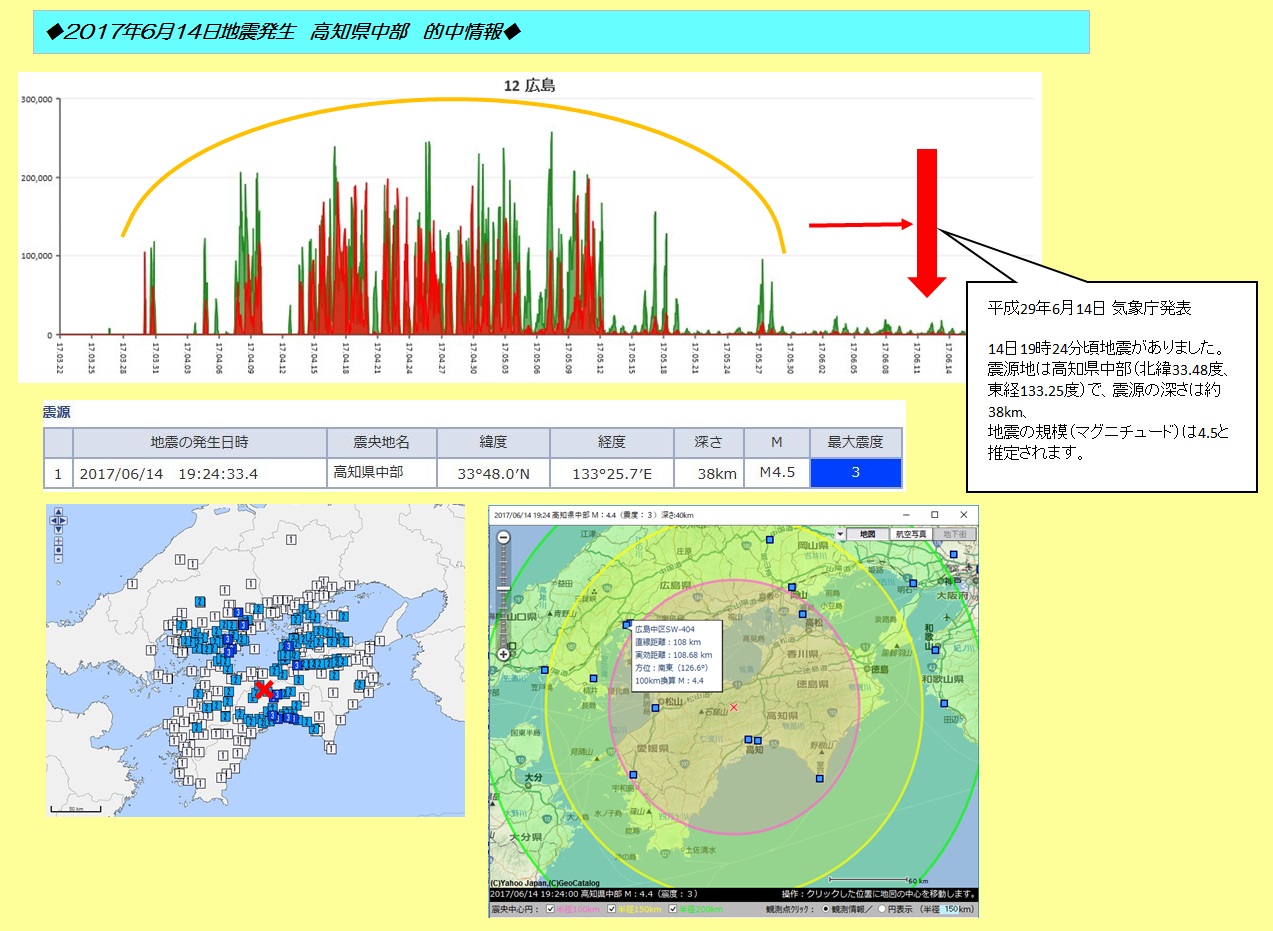Toggle the 半径100km circle checkbox
Image resolution: width=1273 pixels, height=931 pixels.
click(x=550, y=909)
